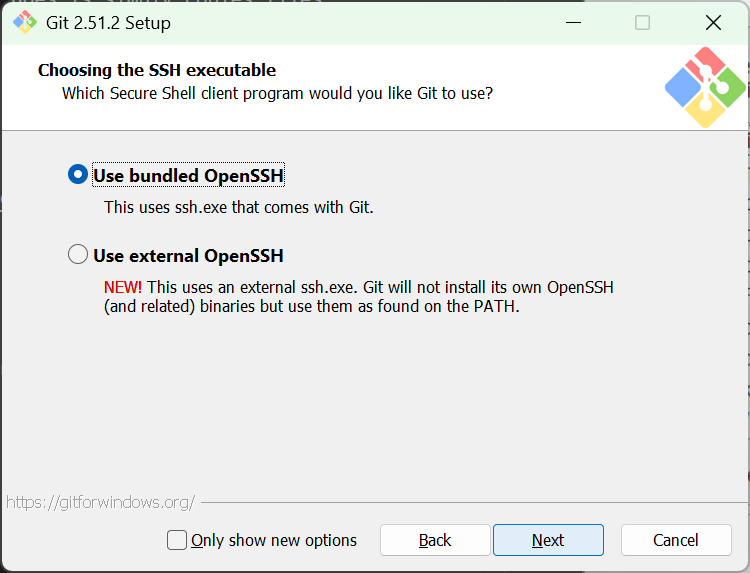Viewport: 750px width, 573px height.
Task: Click the "Which Secure Shell client program" subheading
Action: 277,94
